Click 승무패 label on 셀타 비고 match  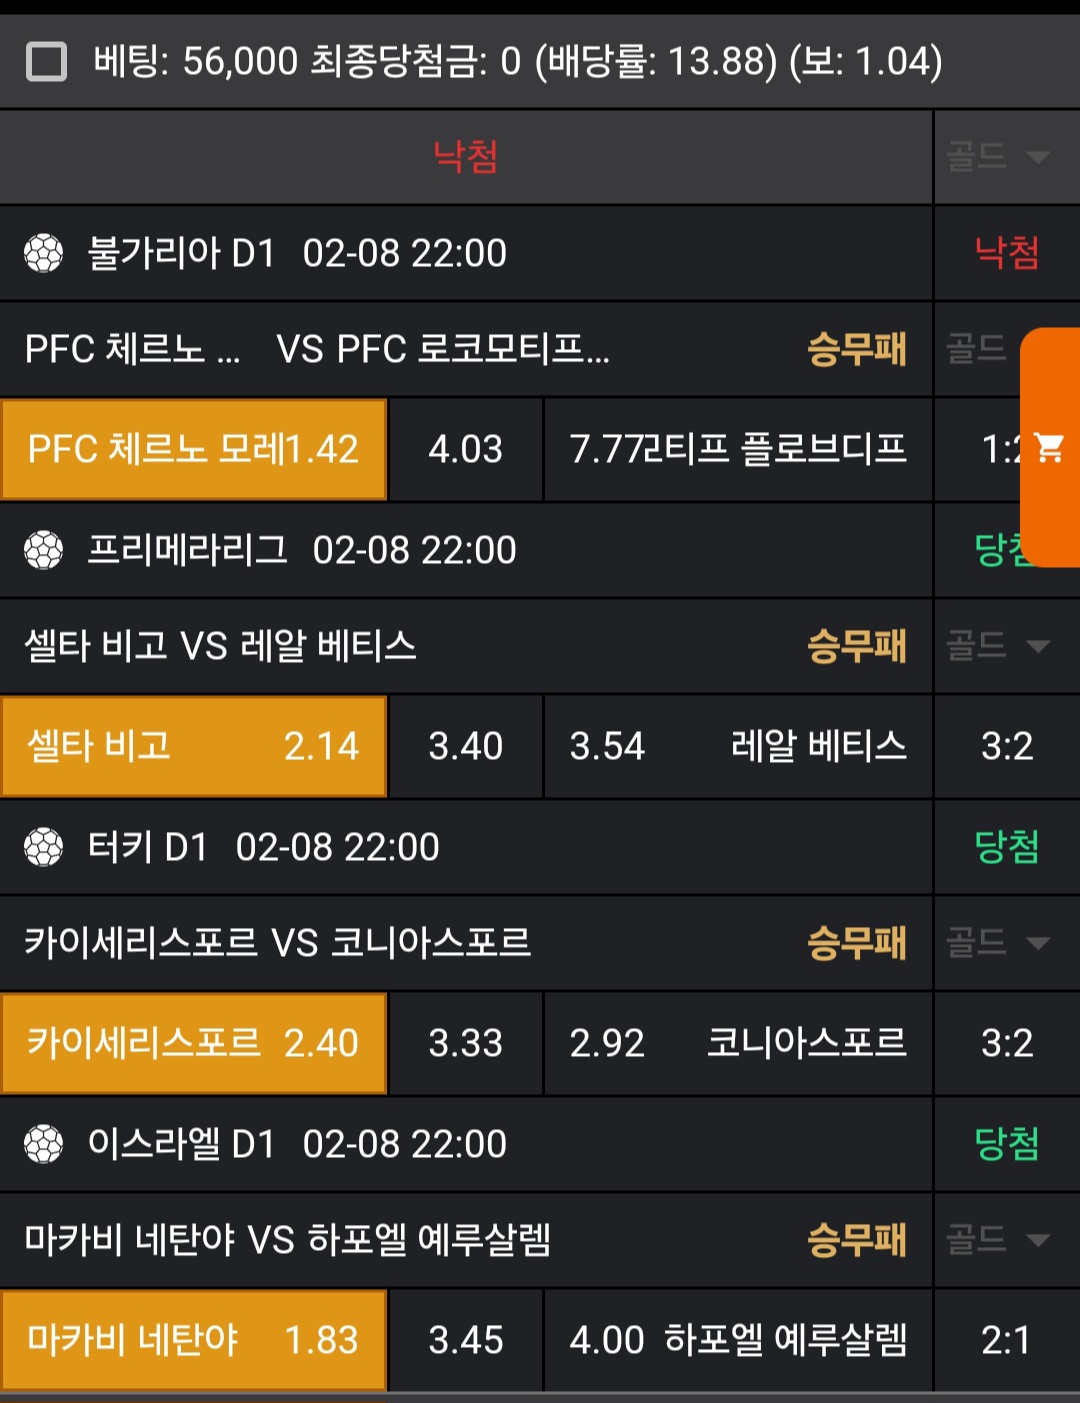tap(857, 646)
